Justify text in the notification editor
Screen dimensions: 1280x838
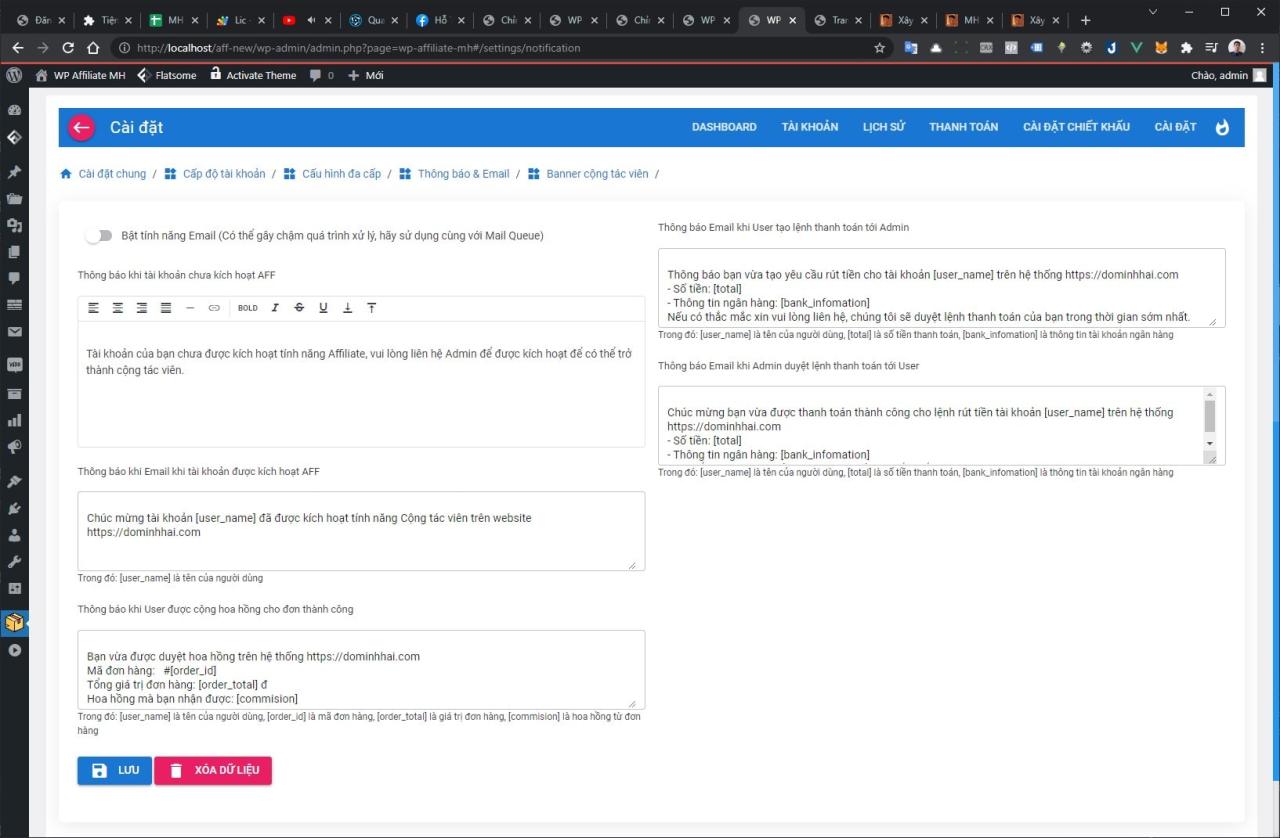(x=165, y=307)
